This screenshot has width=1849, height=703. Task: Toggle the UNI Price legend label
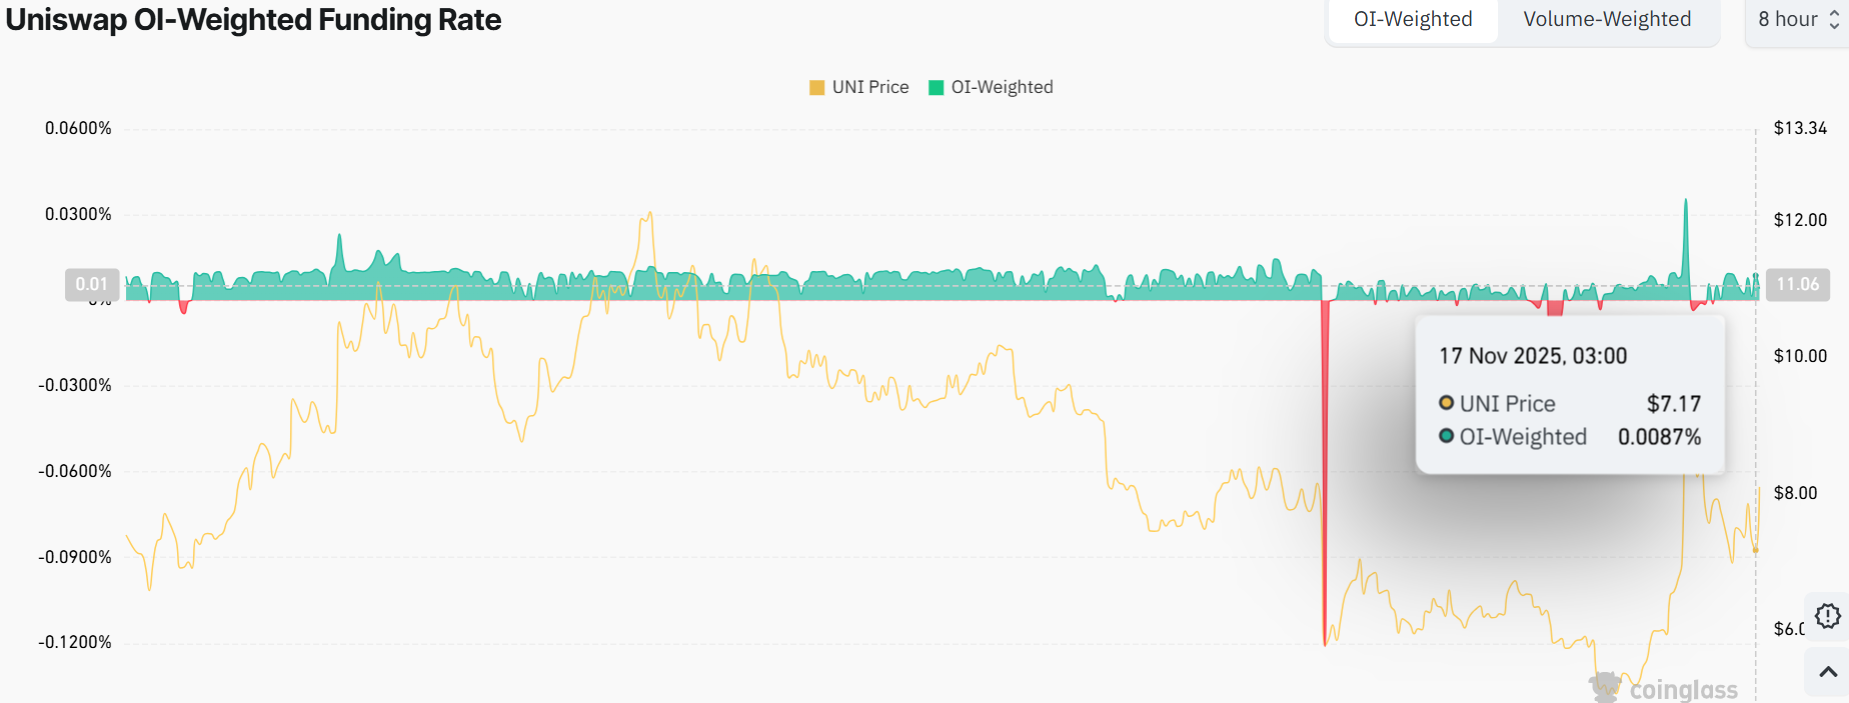(x=870, y=87)
